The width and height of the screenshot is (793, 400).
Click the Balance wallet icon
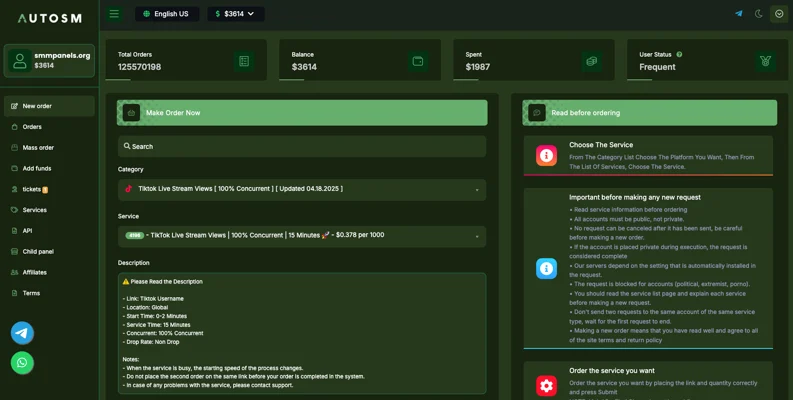418,61
